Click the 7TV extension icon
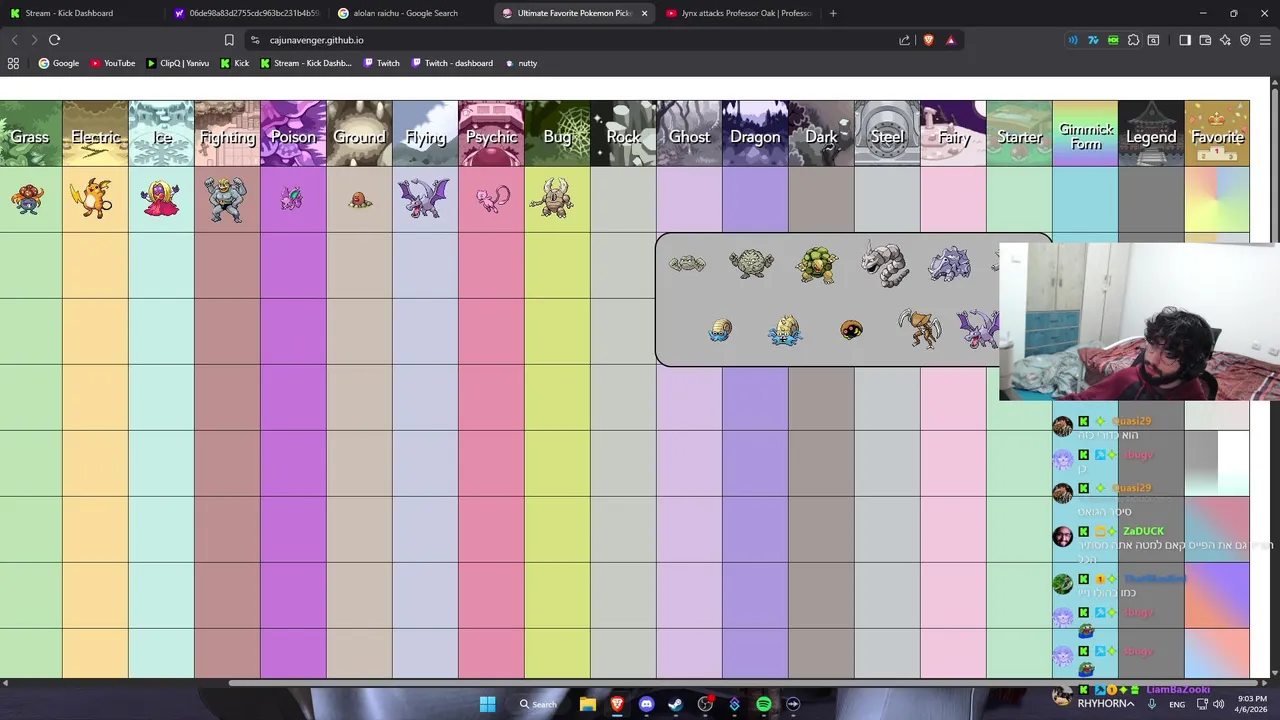 pos(1093,40)
